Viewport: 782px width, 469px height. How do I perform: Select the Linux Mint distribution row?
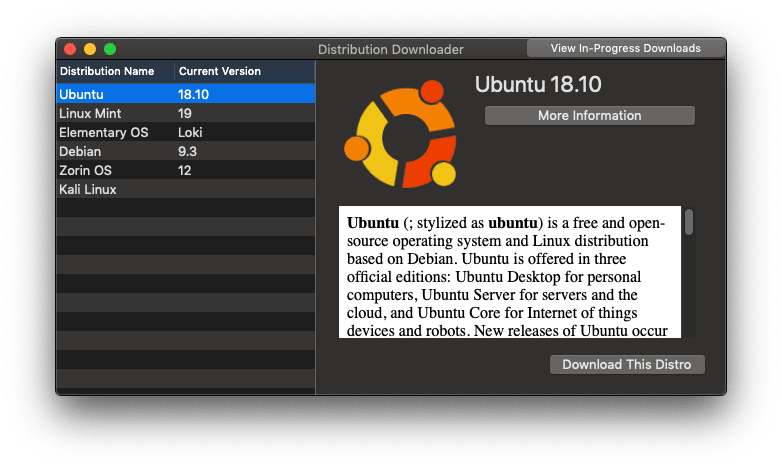pyautogui.click(x=186, y=113)
